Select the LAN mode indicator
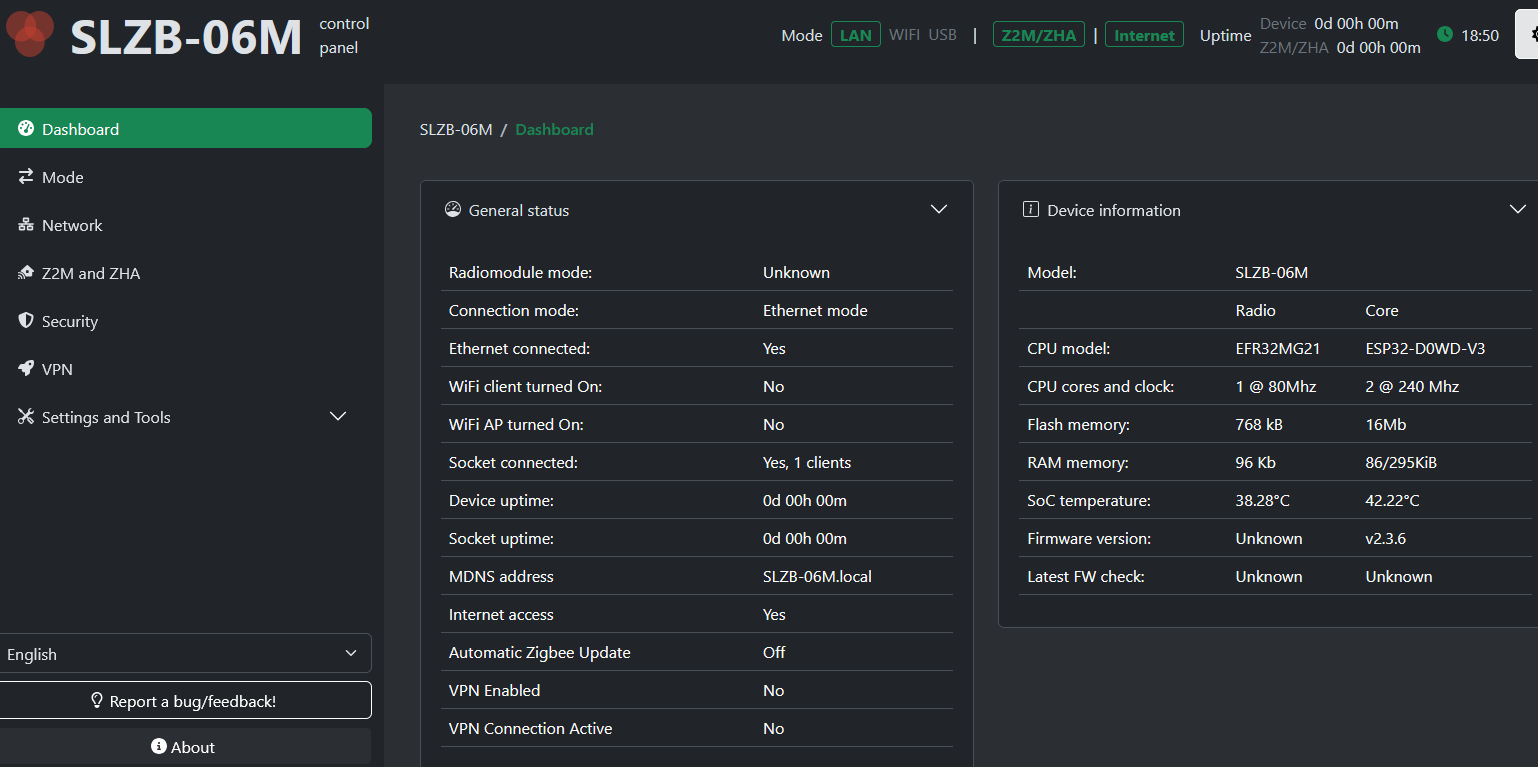The height and width of the screenshot is (767, 1538). tap(855, 35)
